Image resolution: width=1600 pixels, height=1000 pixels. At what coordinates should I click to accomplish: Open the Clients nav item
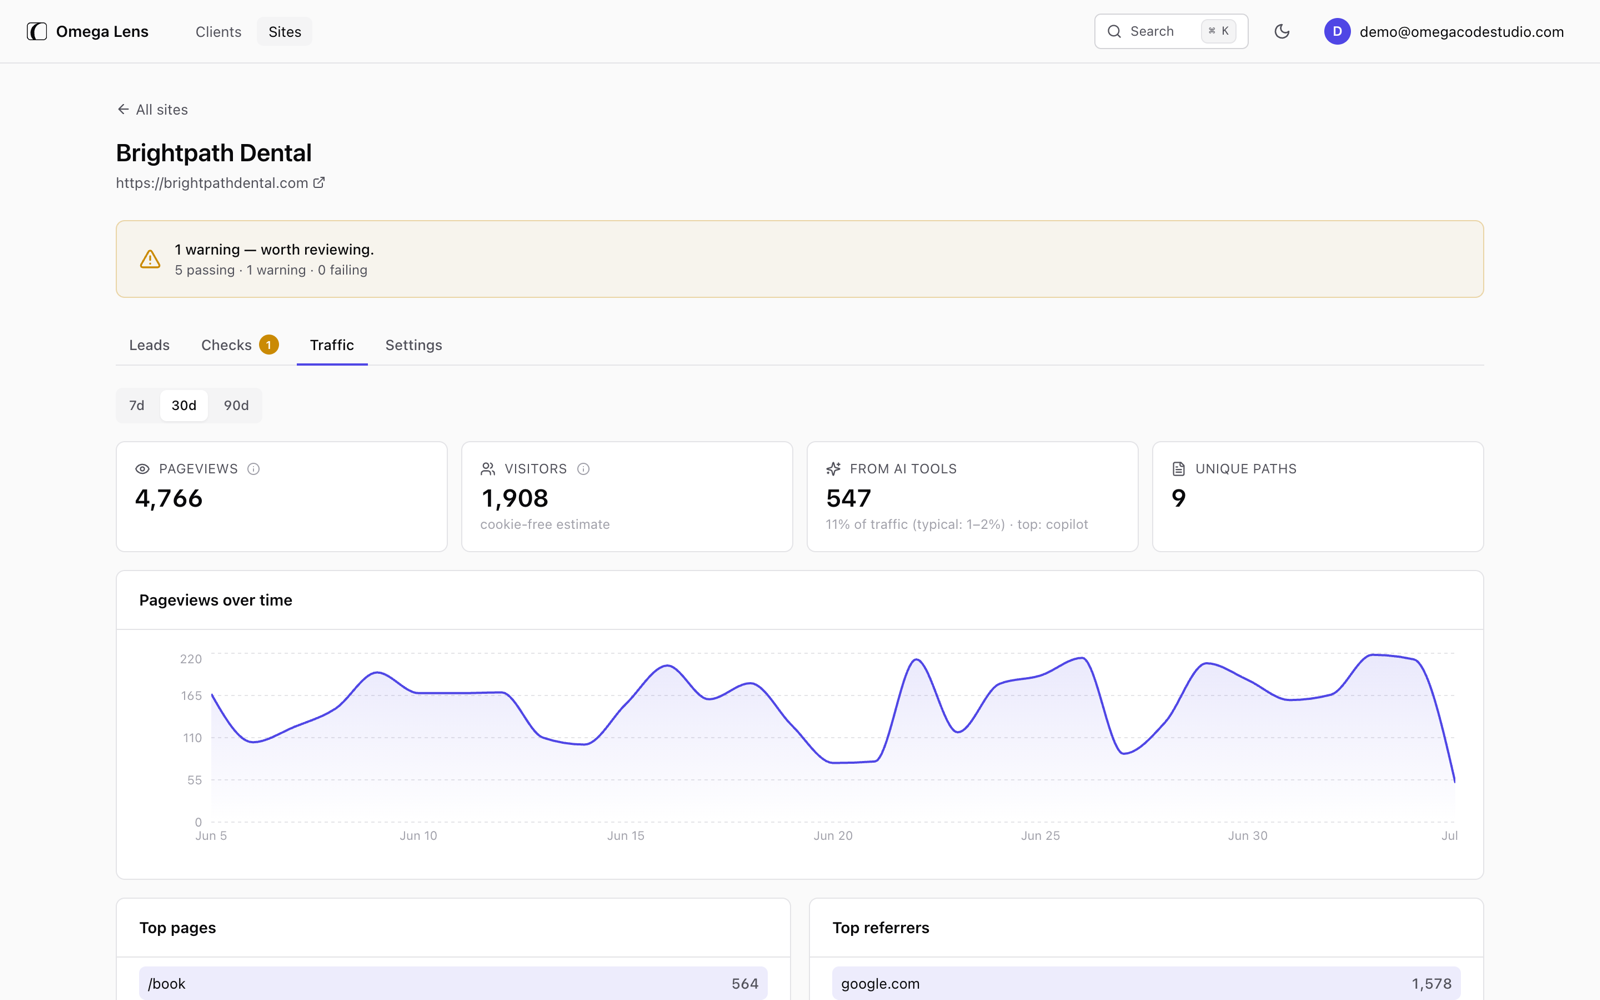(219, 32)
